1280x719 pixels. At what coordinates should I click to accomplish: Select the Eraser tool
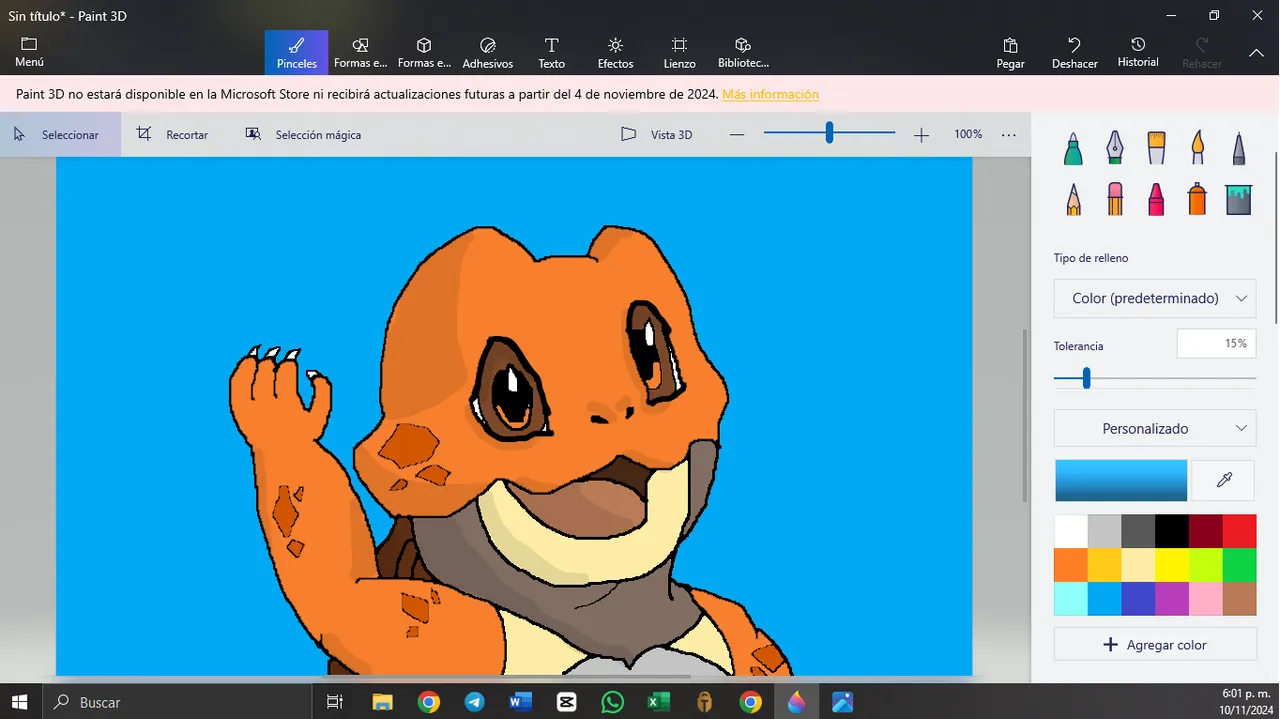coord(1114,199)
